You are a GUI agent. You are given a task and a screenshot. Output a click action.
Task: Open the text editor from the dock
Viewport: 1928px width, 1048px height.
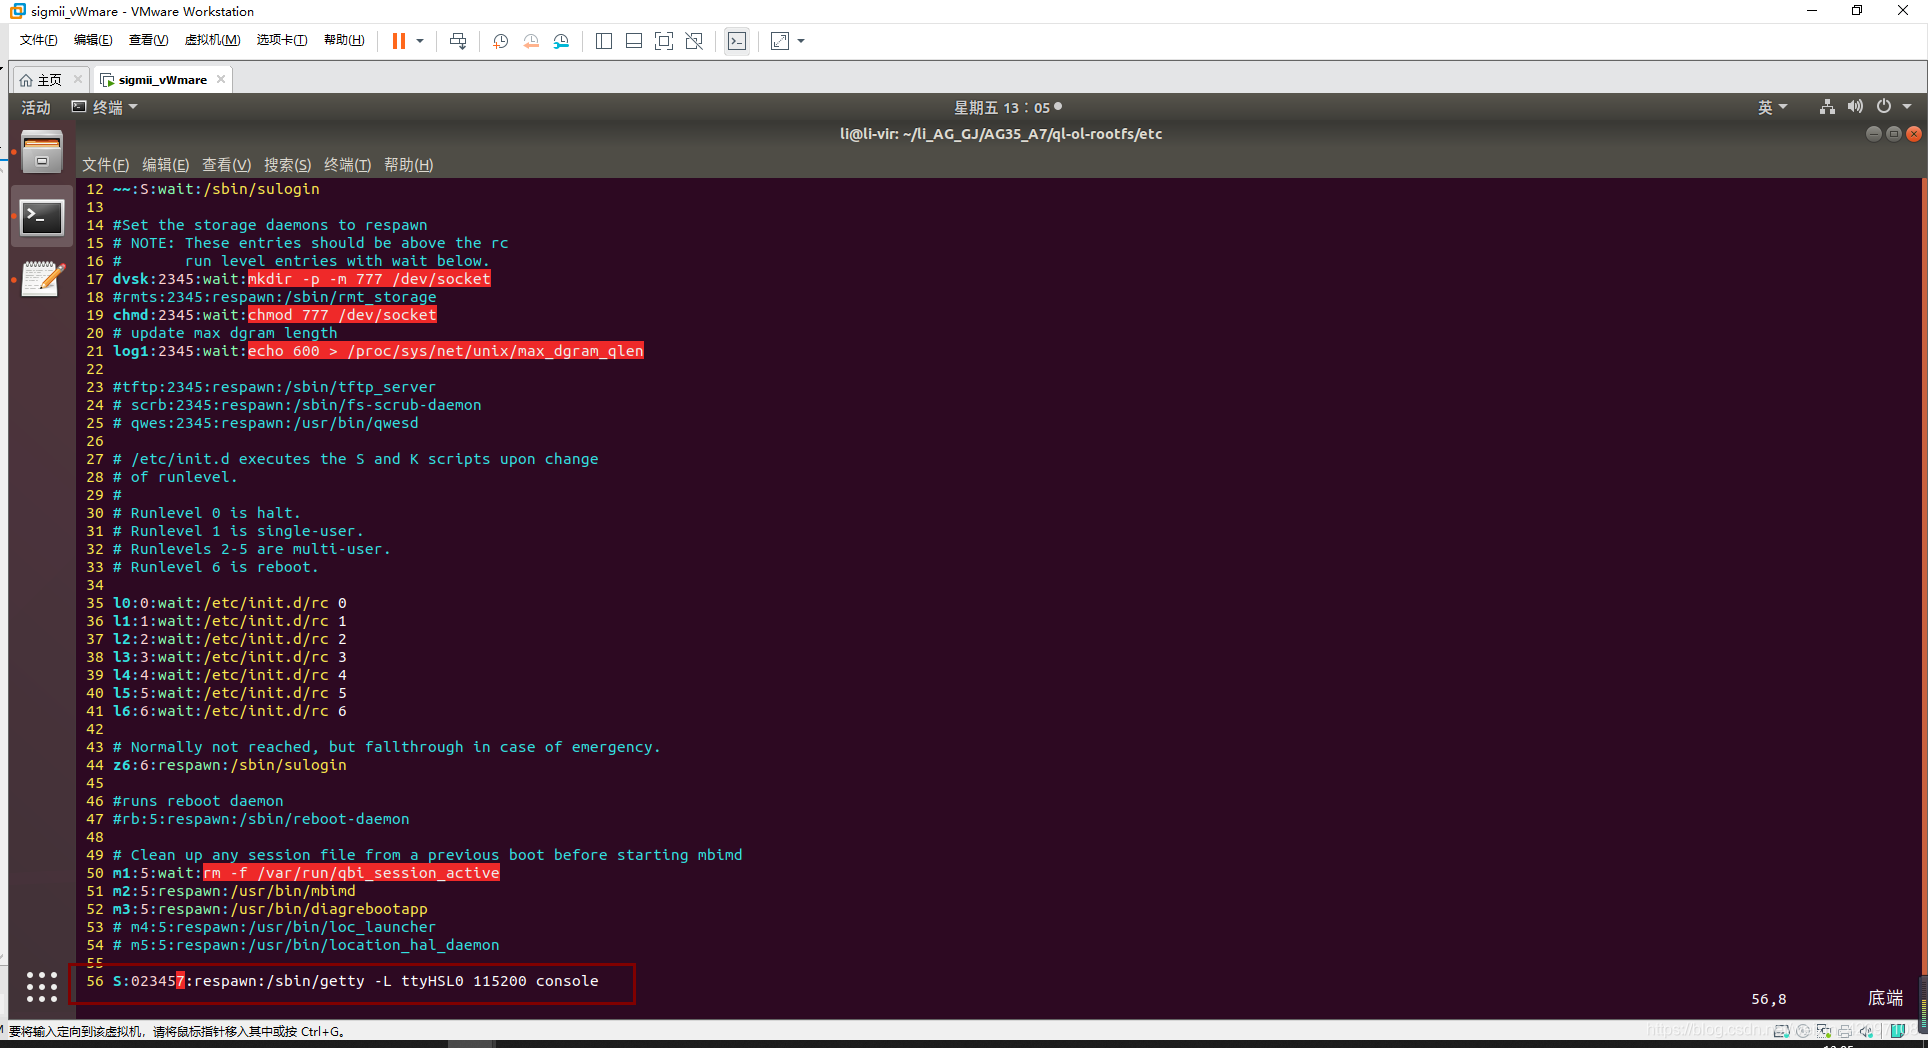pos(42,279)
